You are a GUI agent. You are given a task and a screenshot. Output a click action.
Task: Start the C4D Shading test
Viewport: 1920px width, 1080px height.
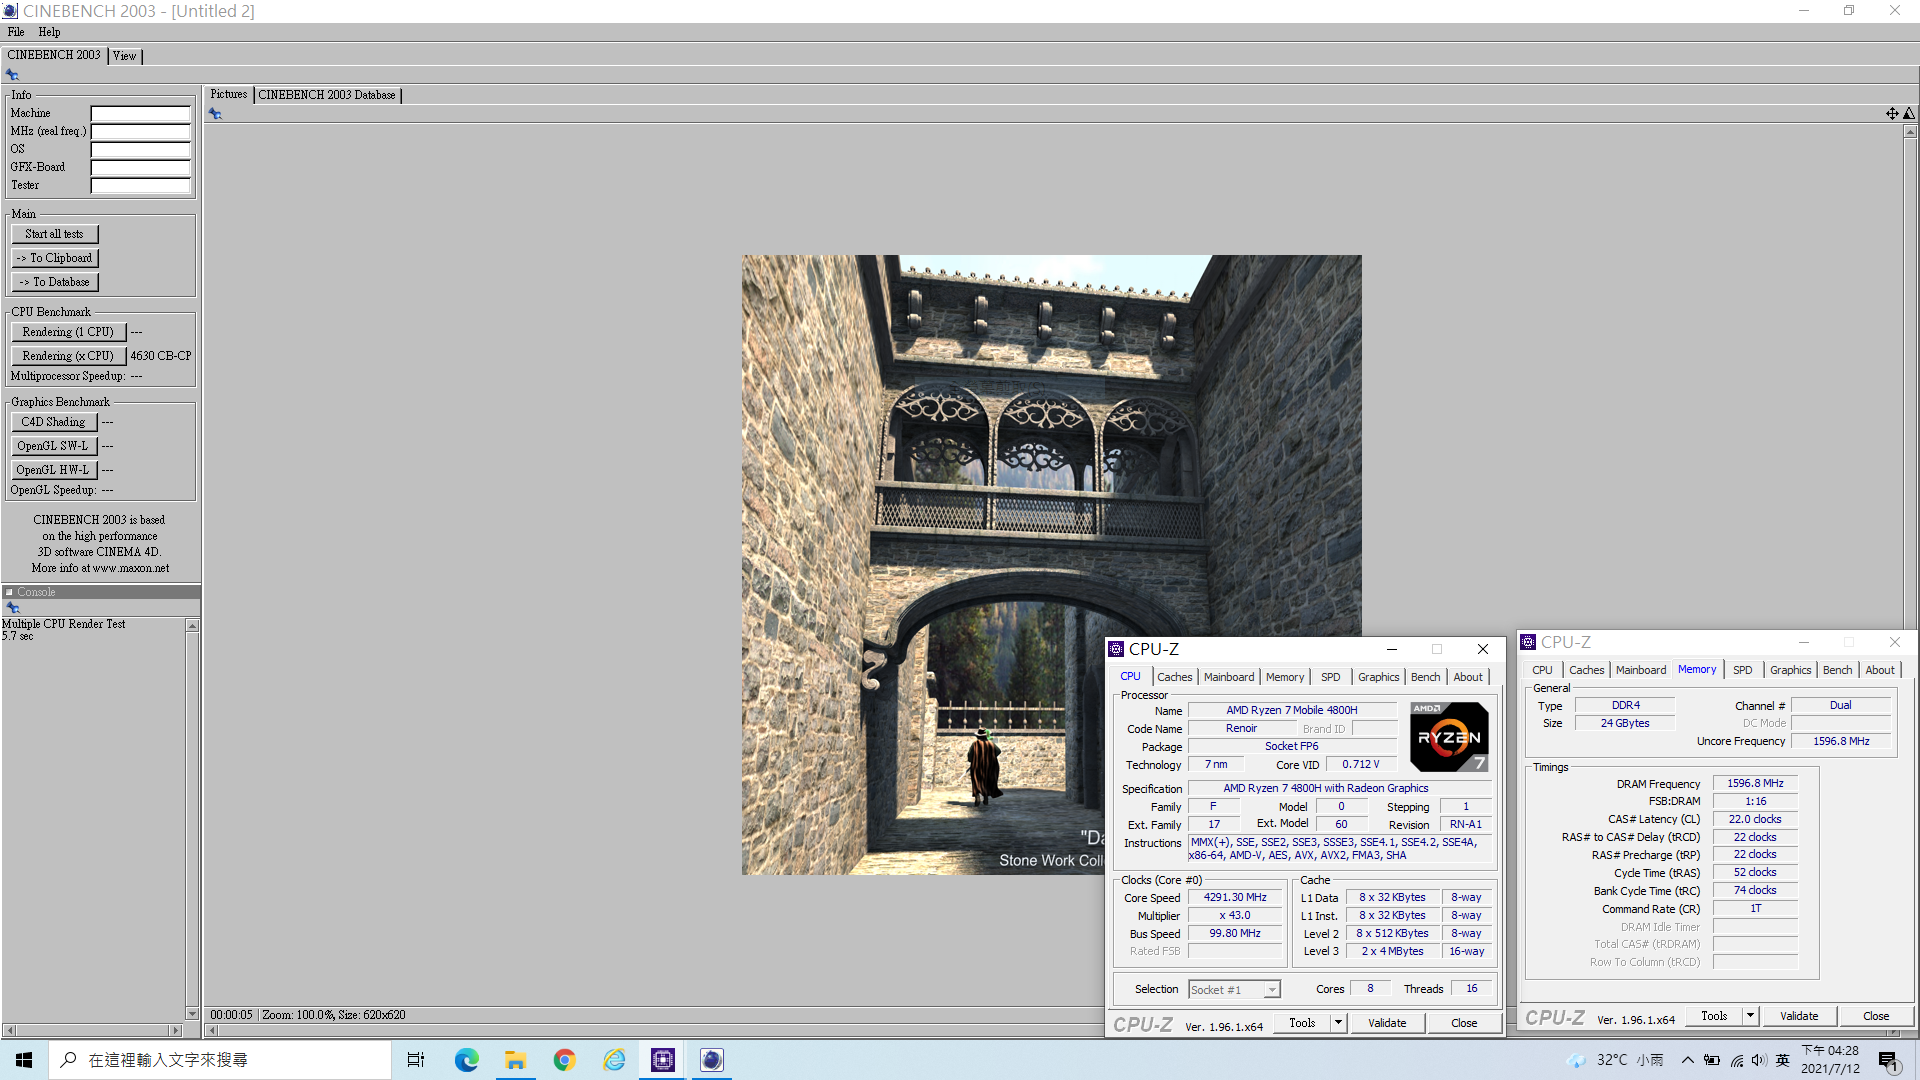pyautogui.click(x=53, y=422)
